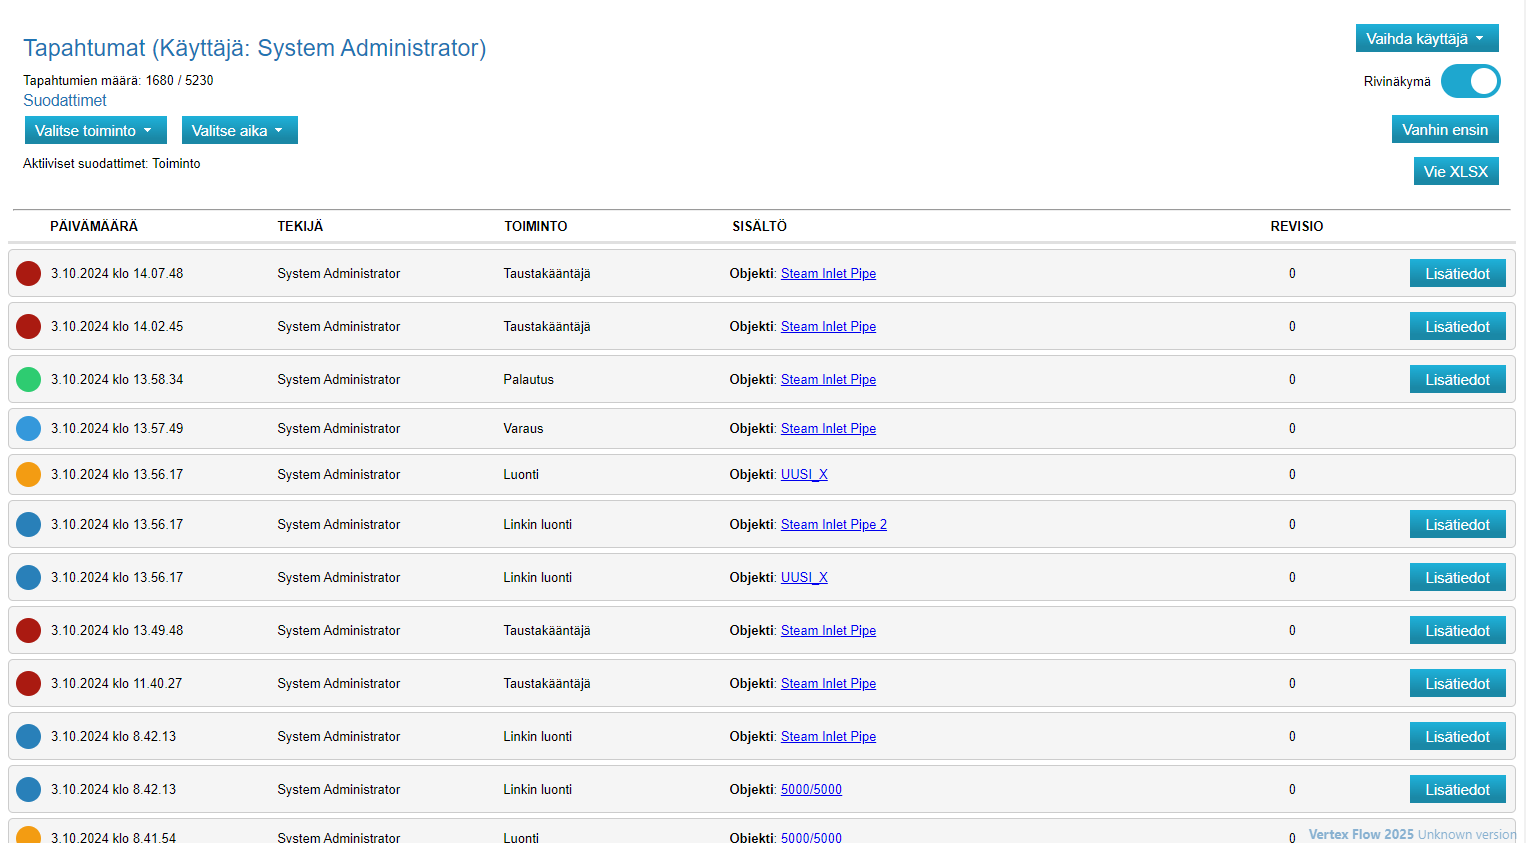Click red status dot for 14.07.48 event

click(29, 273)
